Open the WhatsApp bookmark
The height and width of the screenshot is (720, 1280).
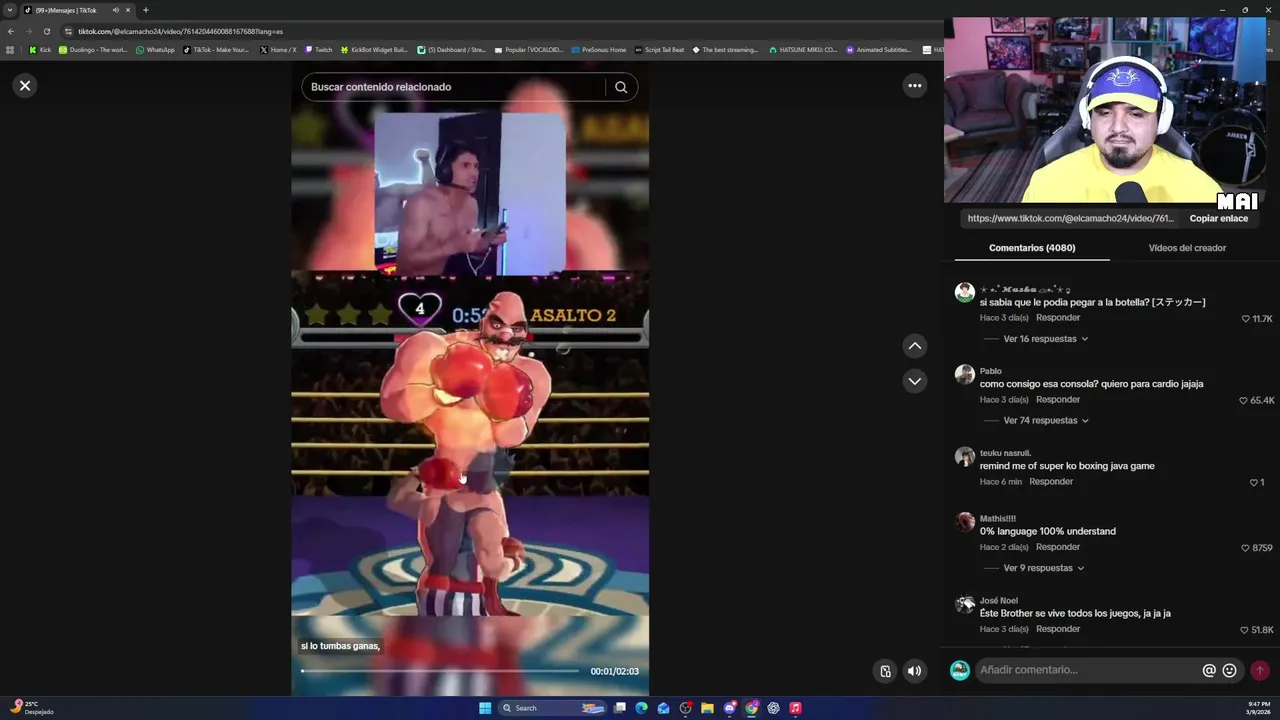tap(155, 50)
